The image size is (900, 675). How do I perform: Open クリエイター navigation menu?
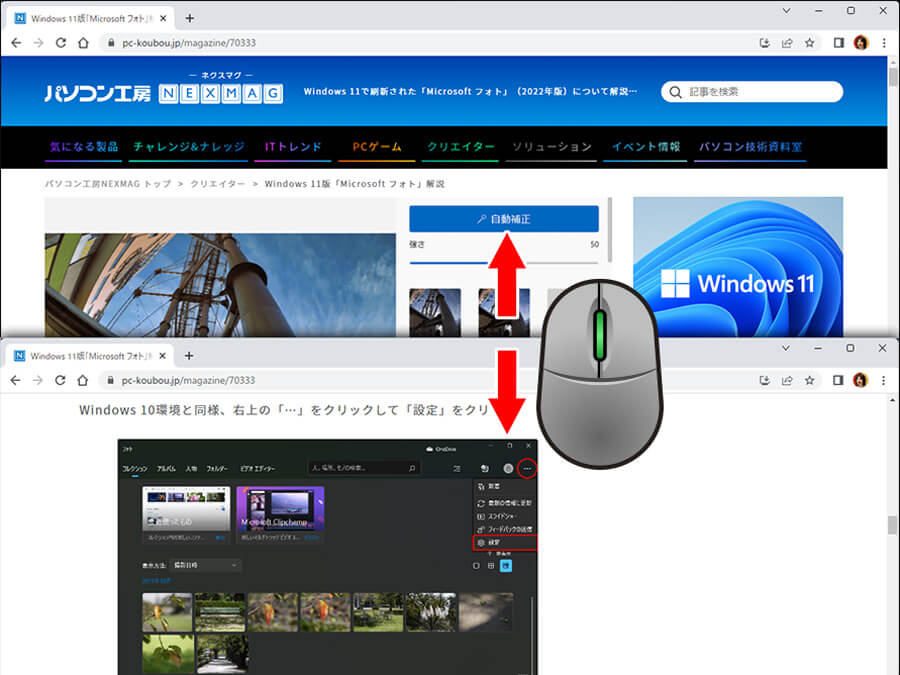(460, 147)
